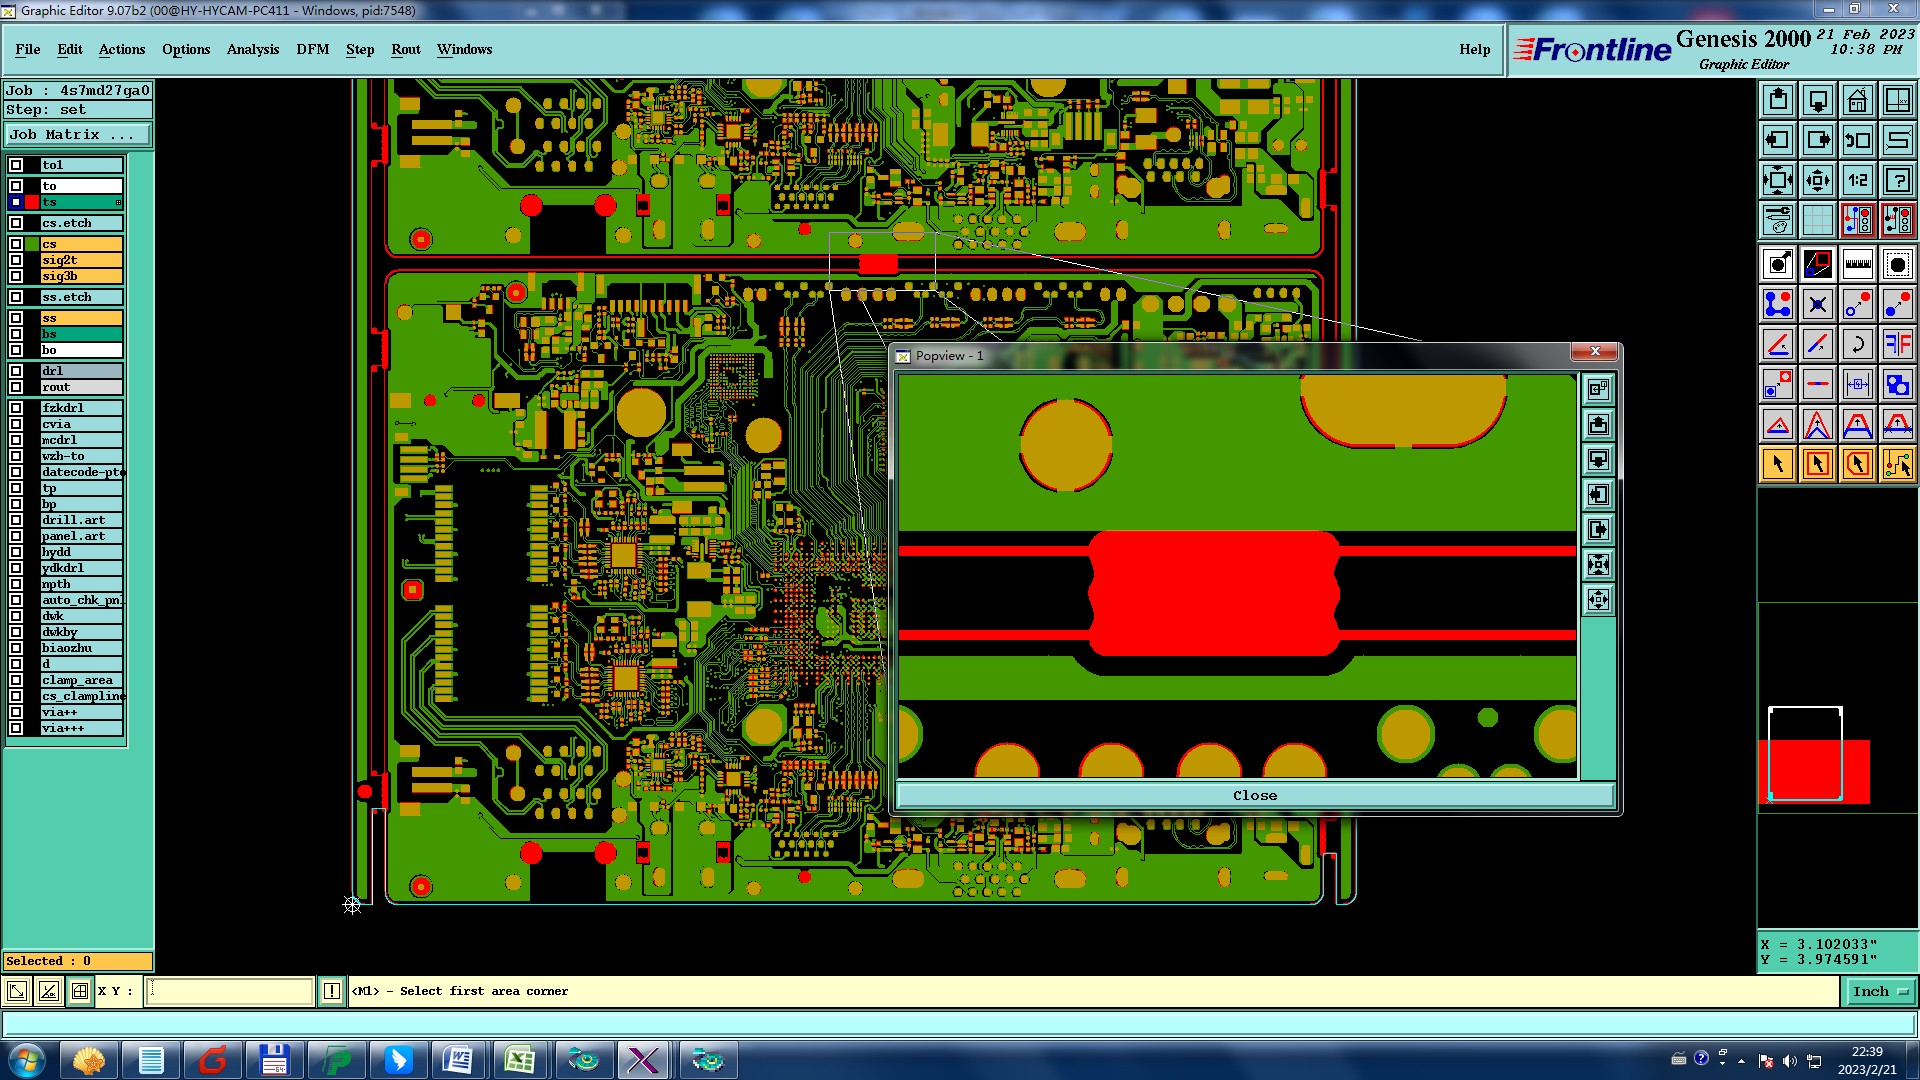This screenshot has height=1080, width=1920.
Task: Click pan up icon in Popview
Action: (x=1598, y=425)
